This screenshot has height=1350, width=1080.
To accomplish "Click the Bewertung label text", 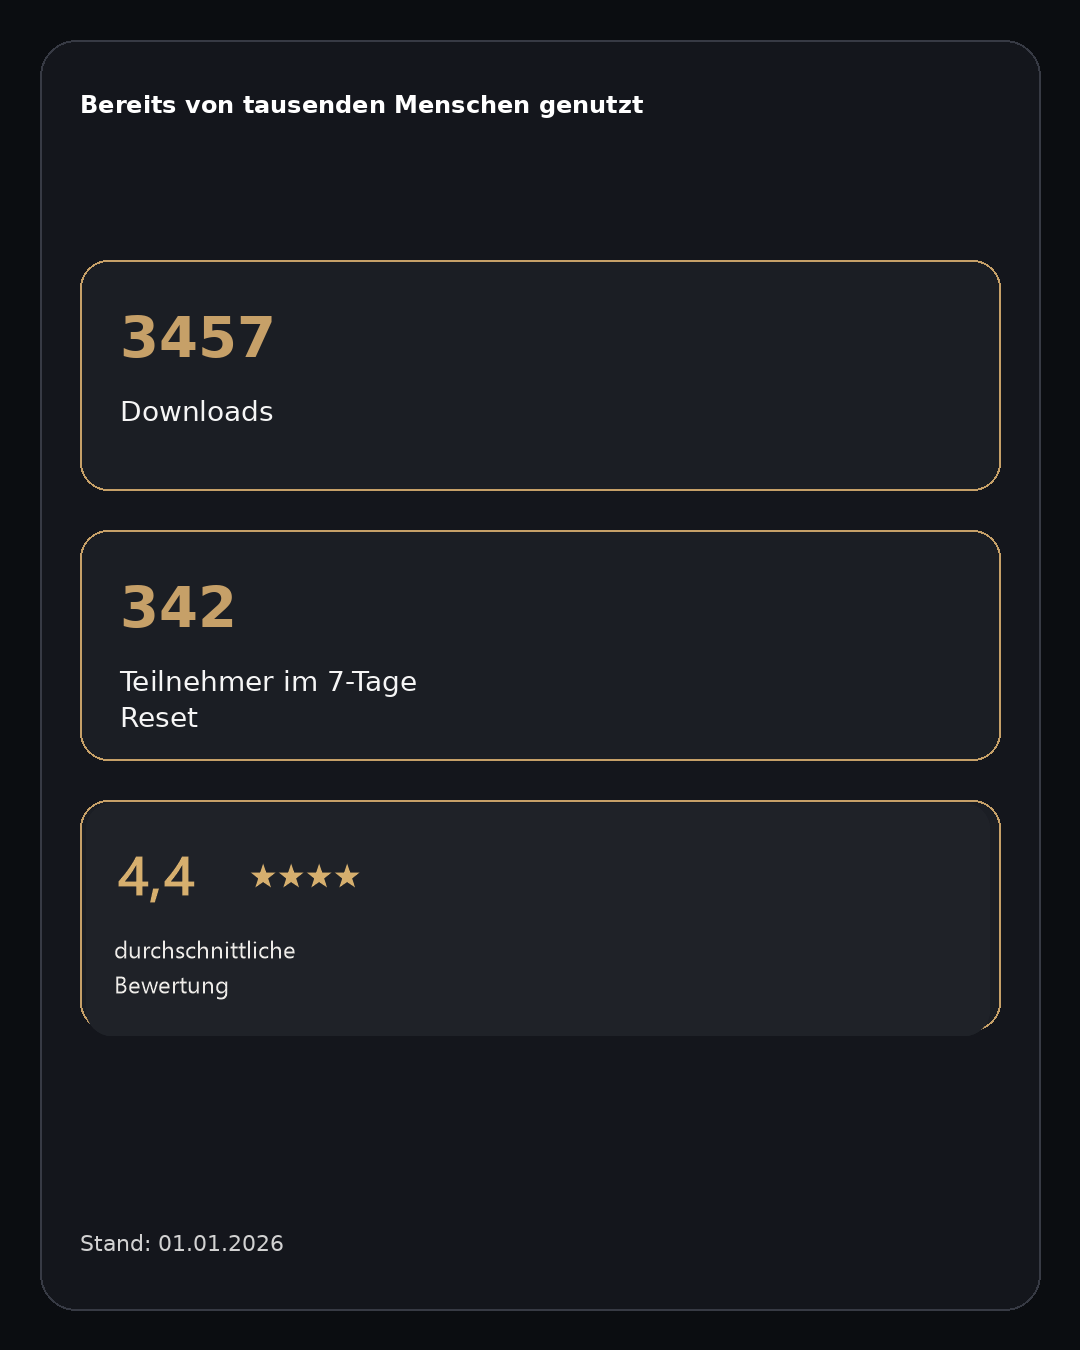I will pos(171,986).
